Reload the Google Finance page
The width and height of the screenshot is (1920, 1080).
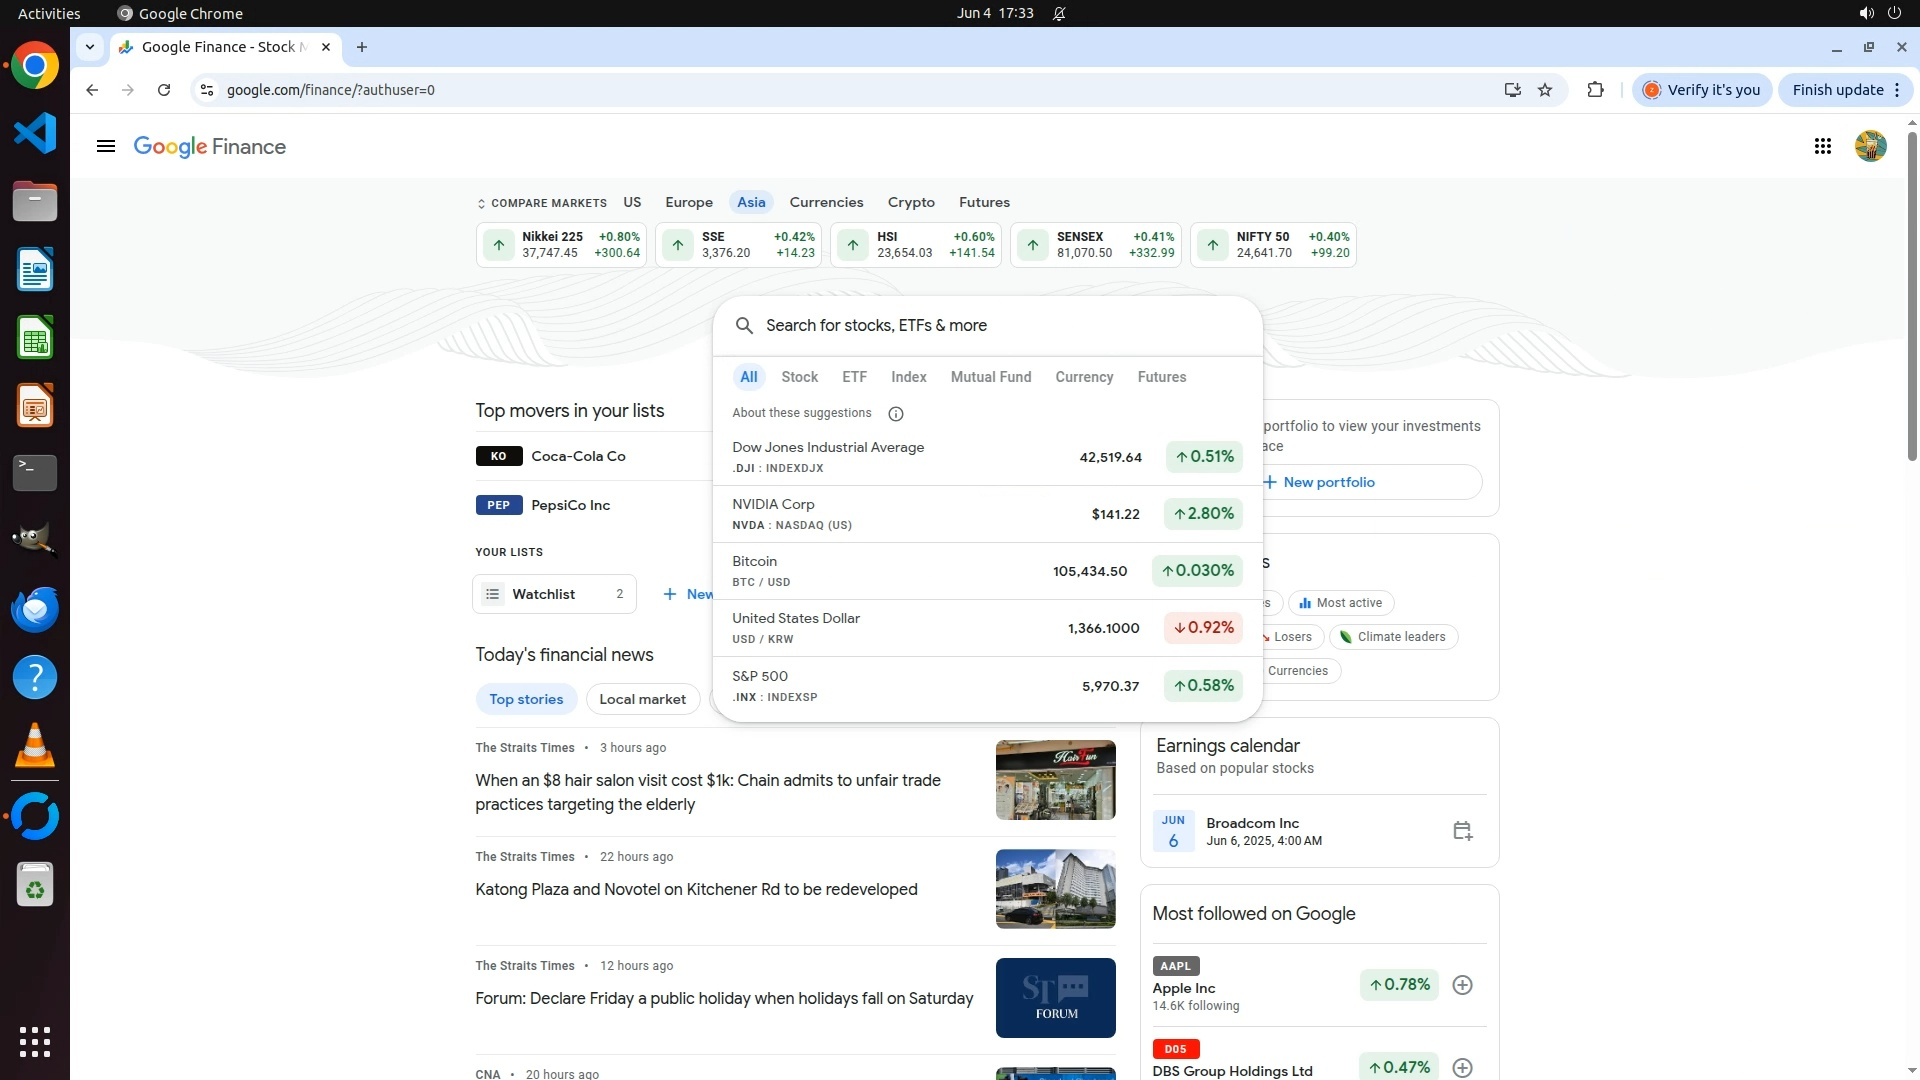[x=164, y=90]
